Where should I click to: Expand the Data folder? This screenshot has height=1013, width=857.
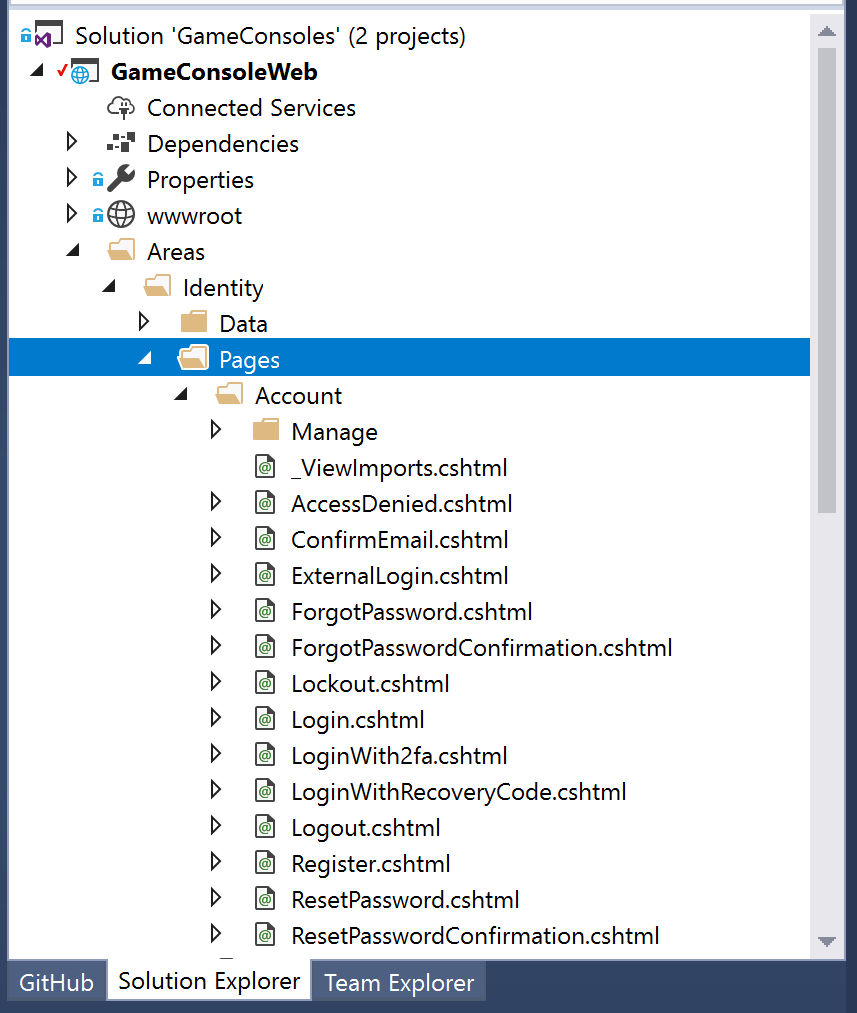144,322
